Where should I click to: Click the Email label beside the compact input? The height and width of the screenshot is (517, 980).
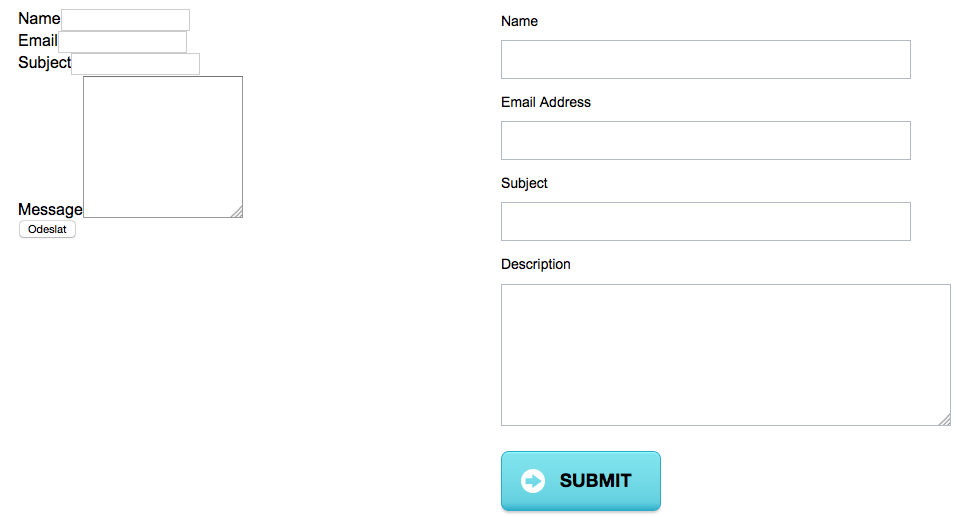[x=38, y=41]
